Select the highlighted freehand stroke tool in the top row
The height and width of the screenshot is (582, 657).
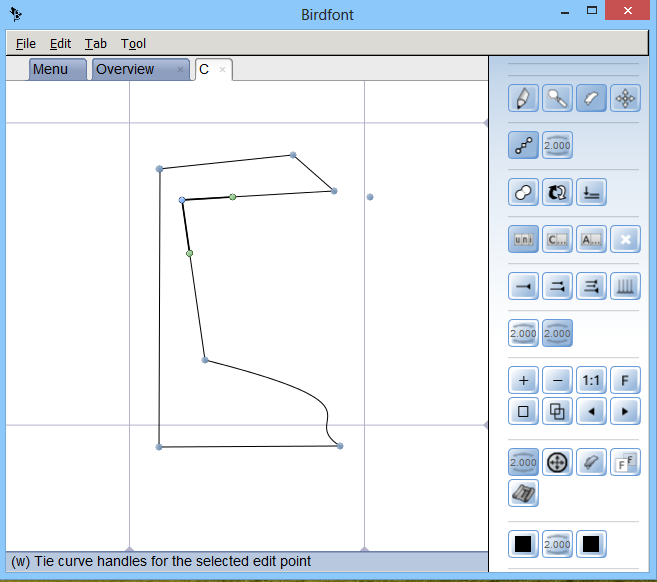click(591, 98)
